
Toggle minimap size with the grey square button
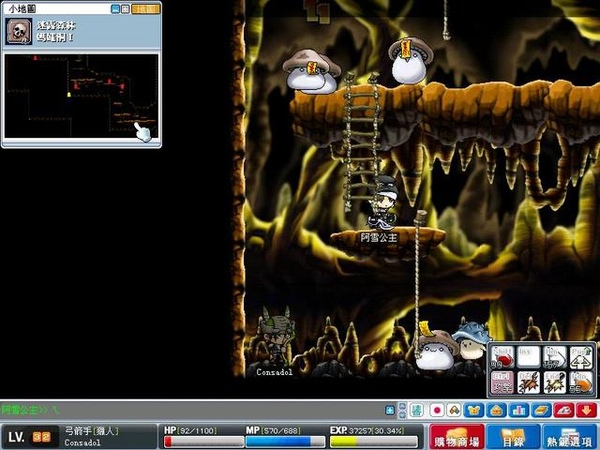pos(127,9)
